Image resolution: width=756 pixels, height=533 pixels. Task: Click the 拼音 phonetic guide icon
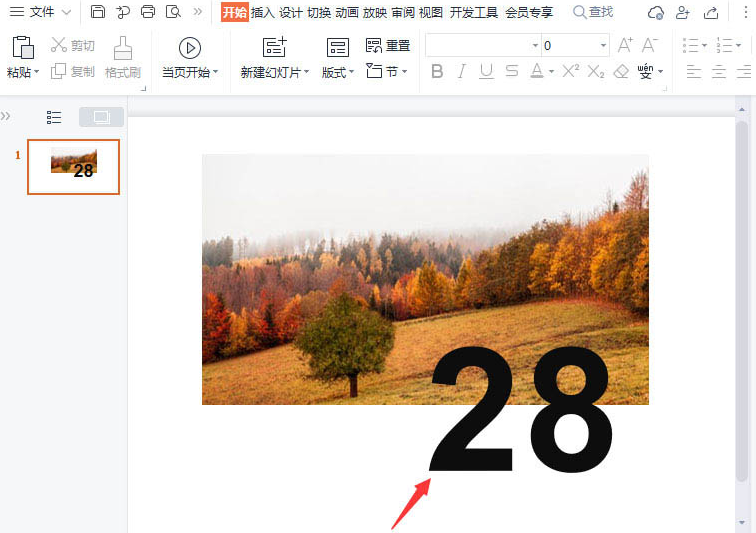coord(646,71)
